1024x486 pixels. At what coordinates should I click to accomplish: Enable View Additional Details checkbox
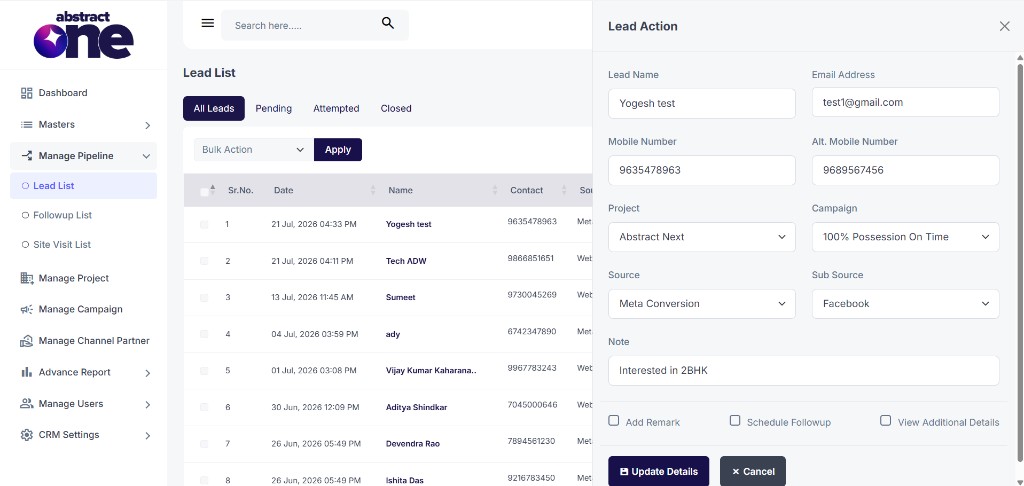pyautogui.click(x=886, y=421)
